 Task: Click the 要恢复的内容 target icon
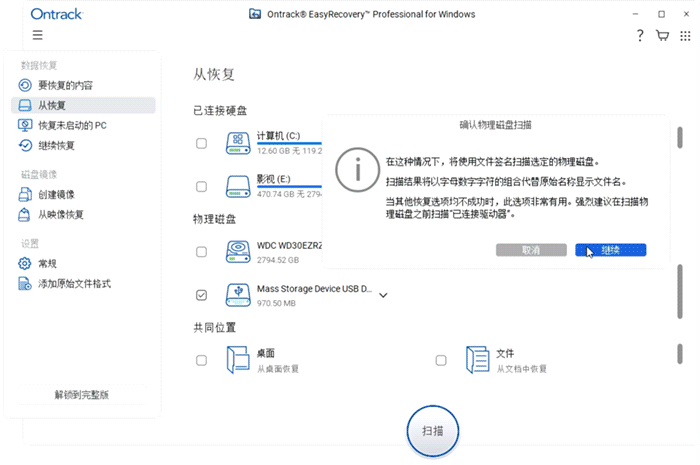click(x=25, y=85)
